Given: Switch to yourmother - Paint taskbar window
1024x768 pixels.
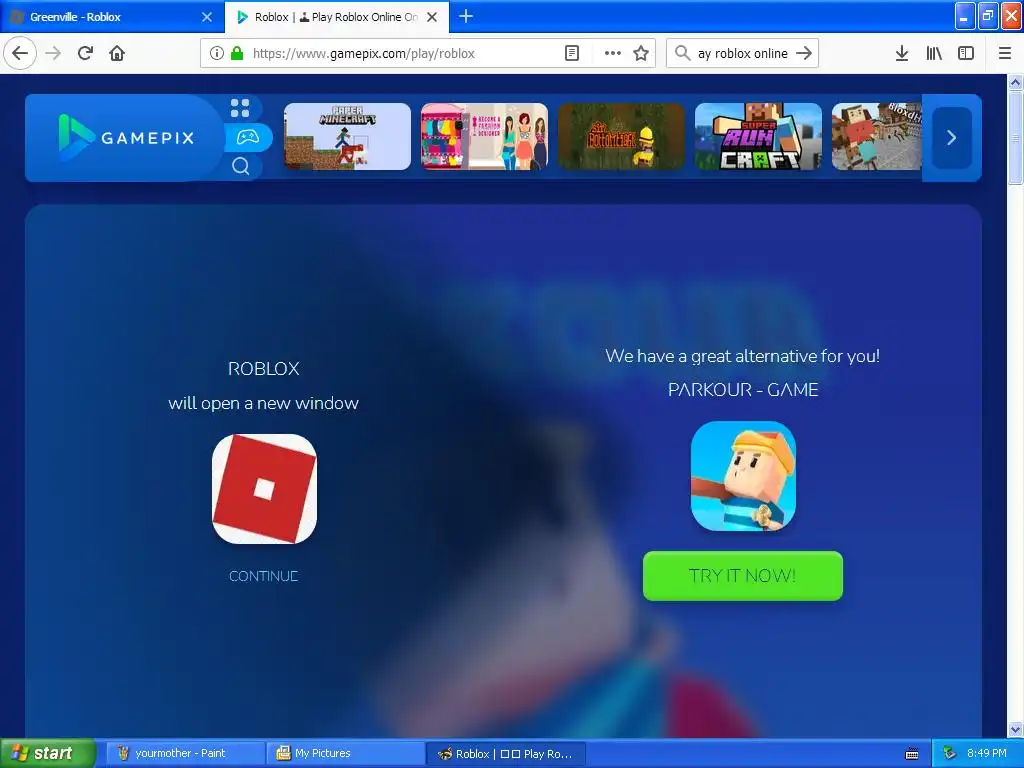Looking at the screenshot, I should (x=185, y=754).
